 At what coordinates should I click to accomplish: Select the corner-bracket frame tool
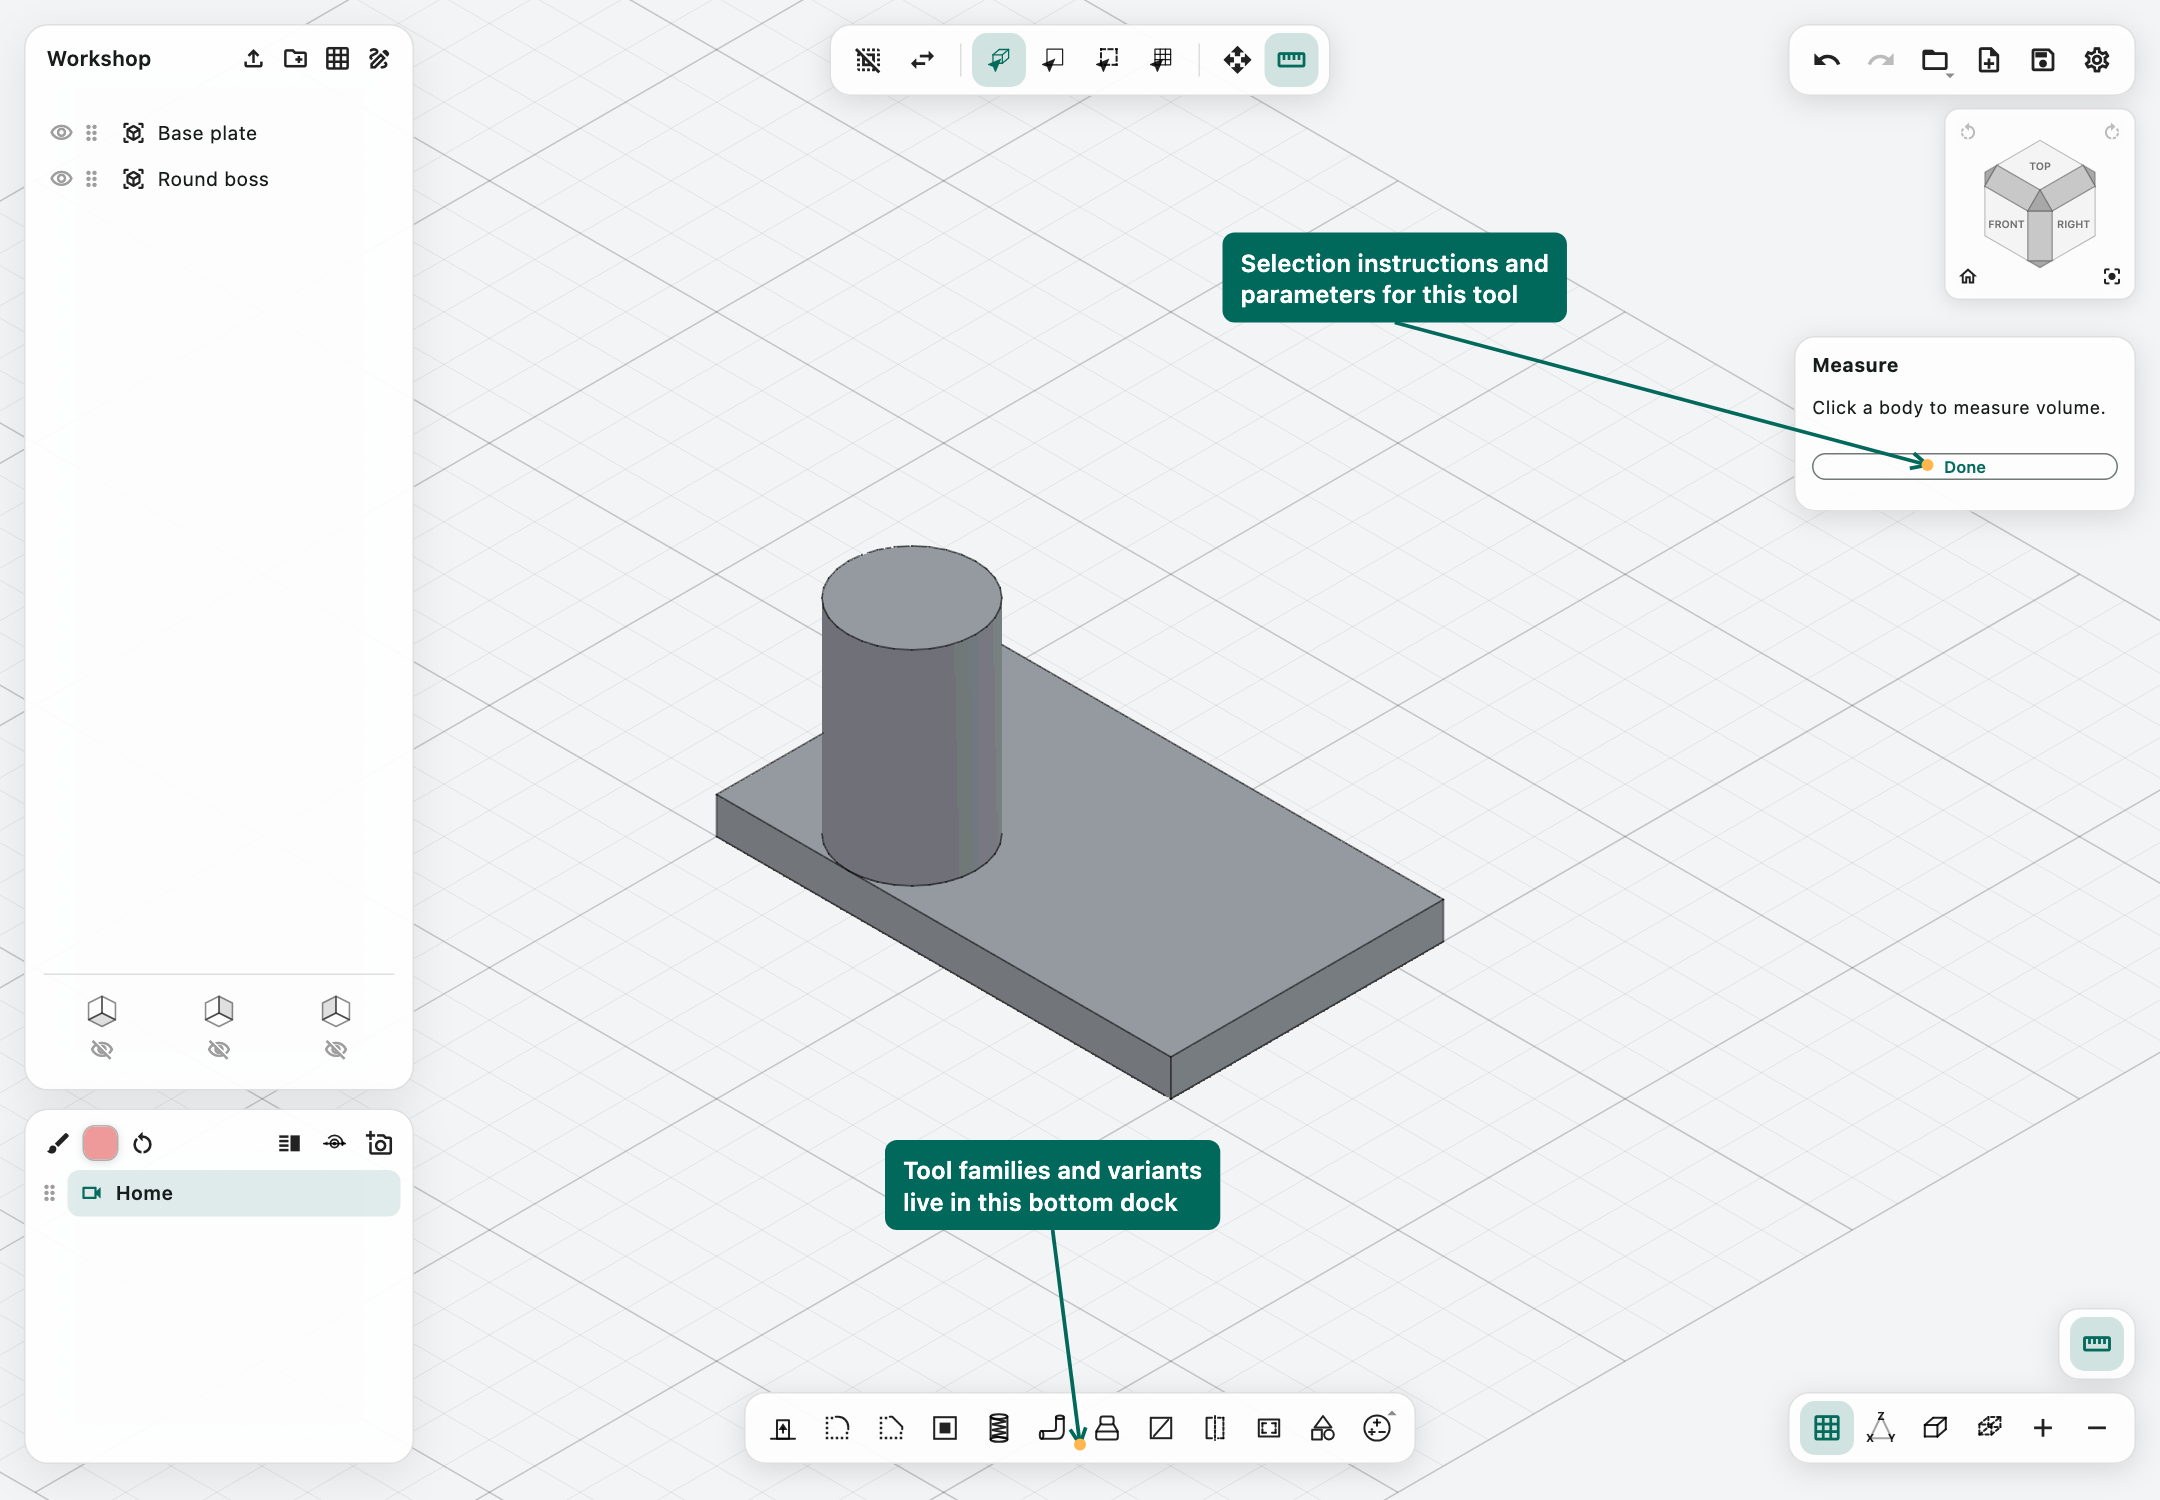(1269, 1428)
